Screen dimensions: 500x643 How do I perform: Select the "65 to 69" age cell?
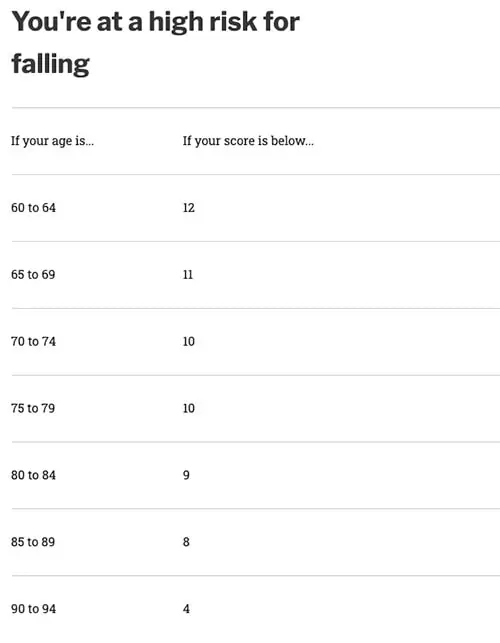[x=33, y=275]
